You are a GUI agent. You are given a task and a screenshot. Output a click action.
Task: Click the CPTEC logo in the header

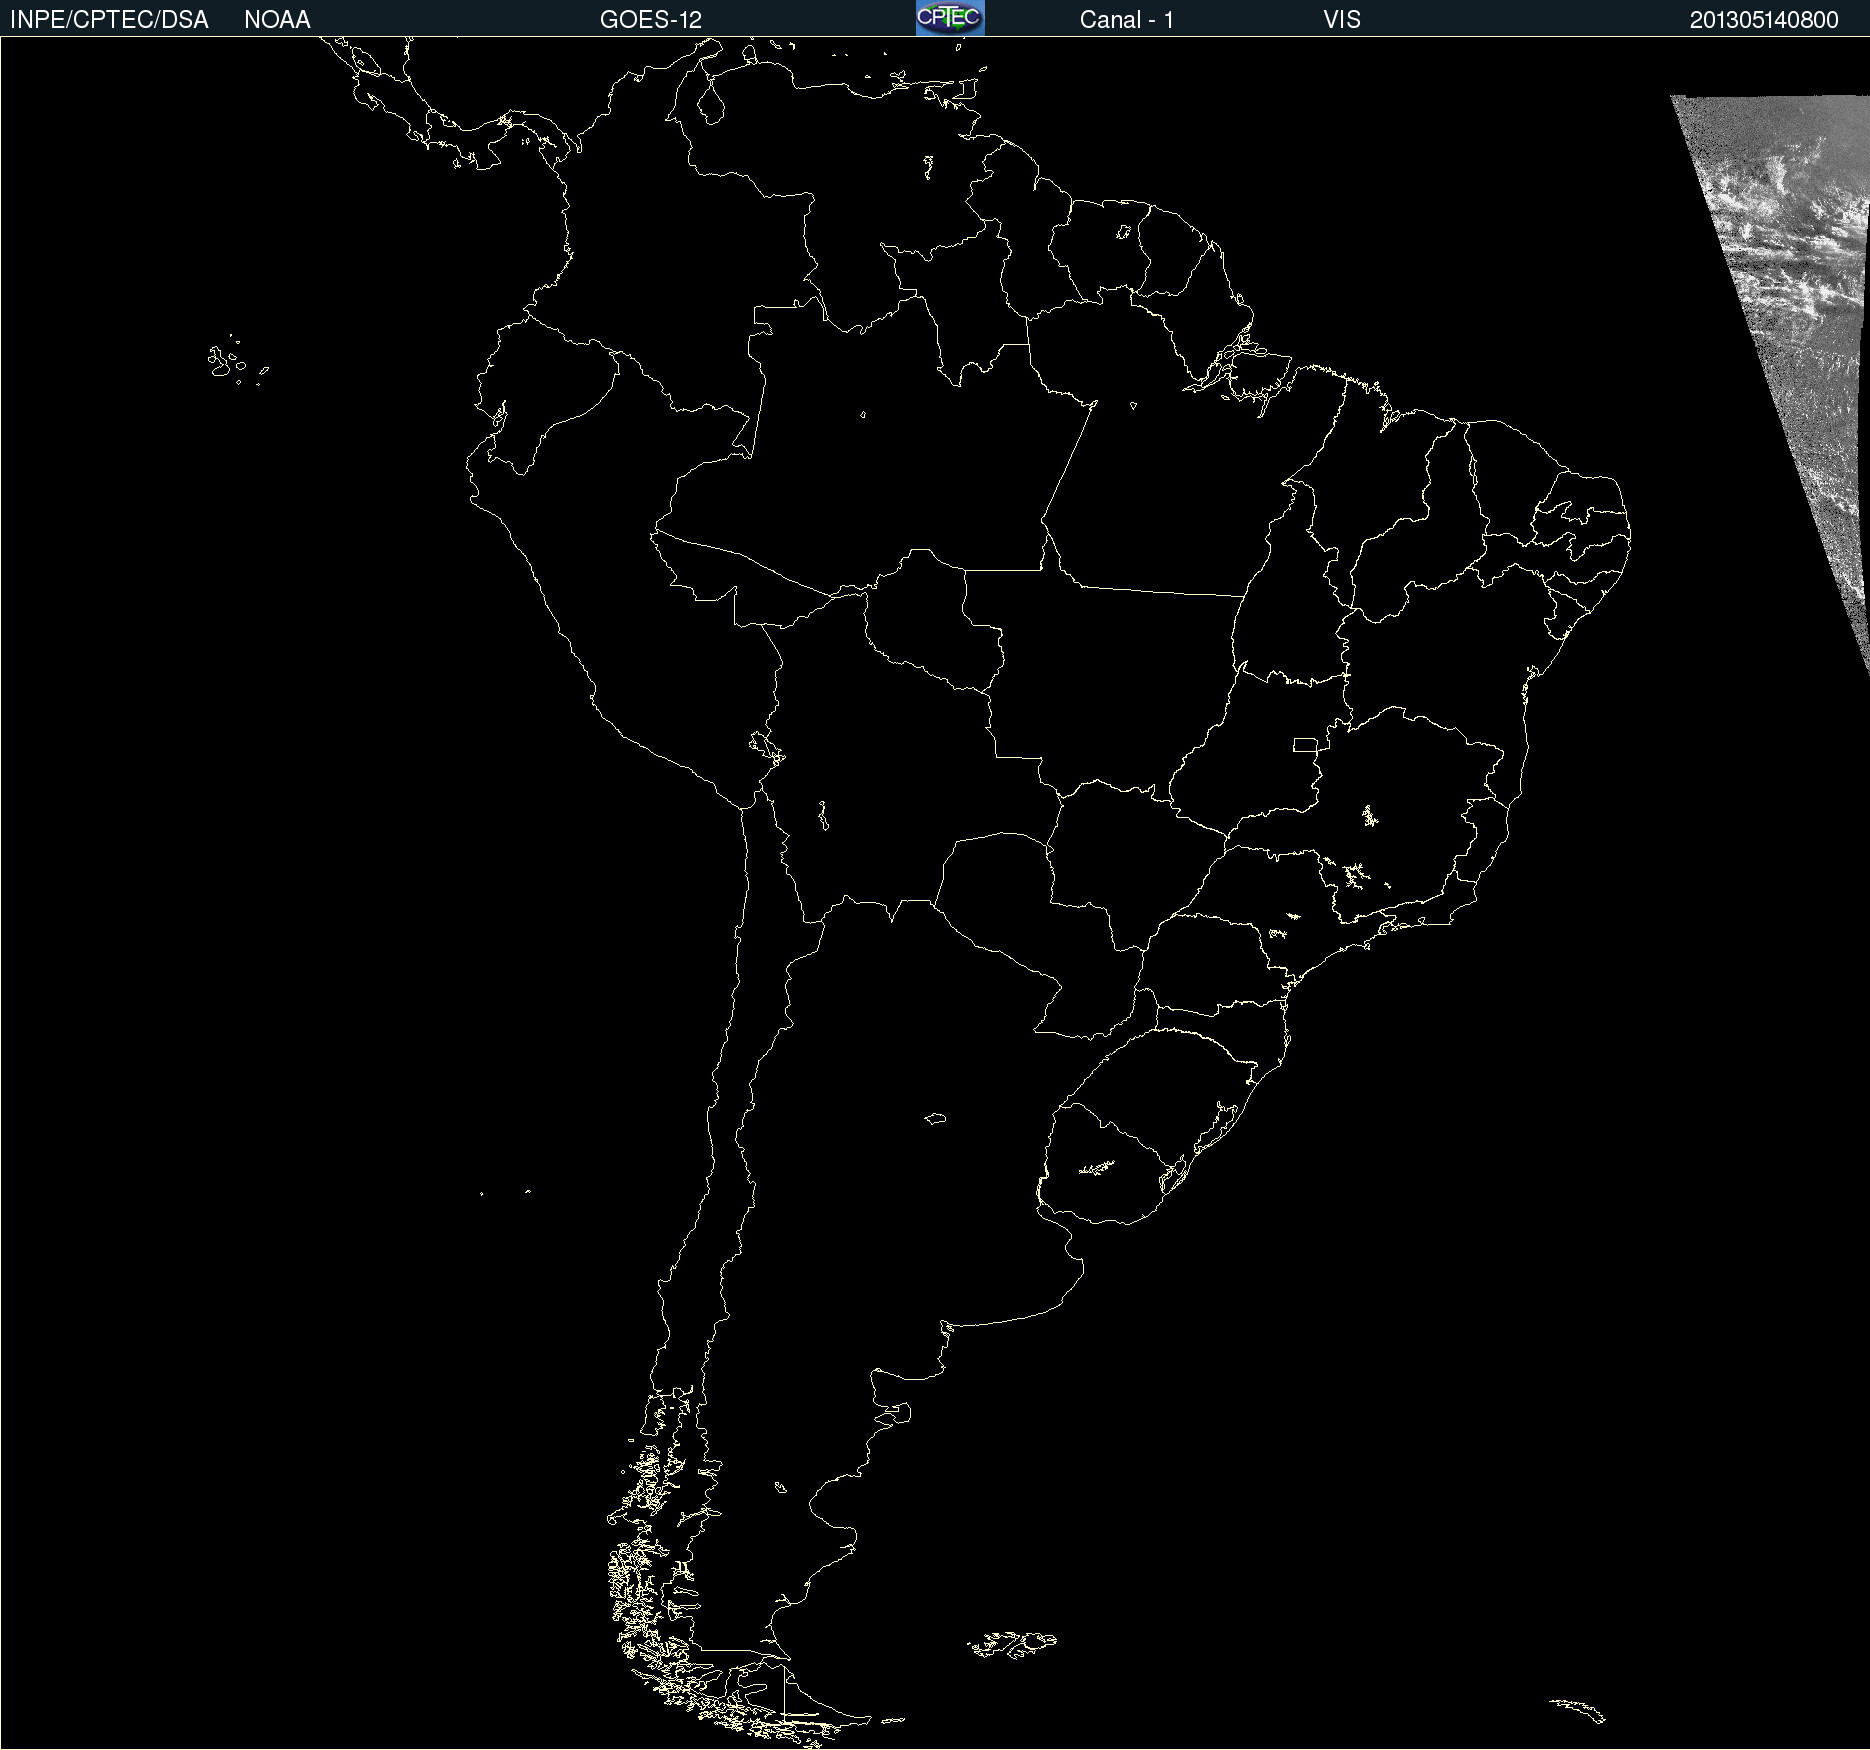click(x=950, y=18)
